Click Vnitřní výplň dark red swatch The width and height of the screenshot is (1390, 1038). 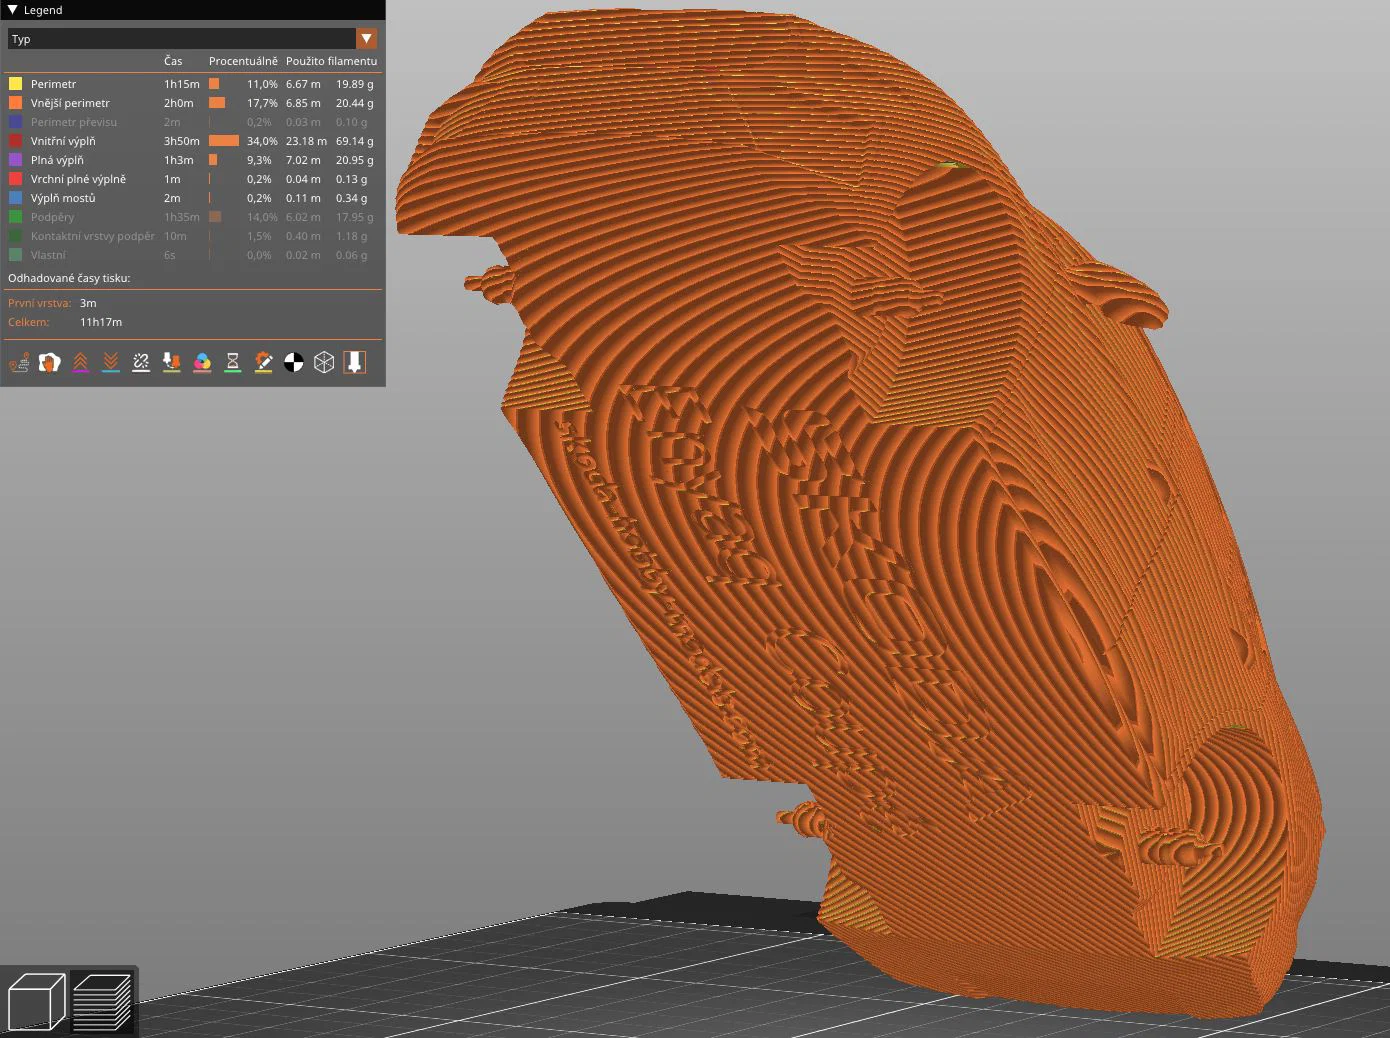[x=15, y=141]
